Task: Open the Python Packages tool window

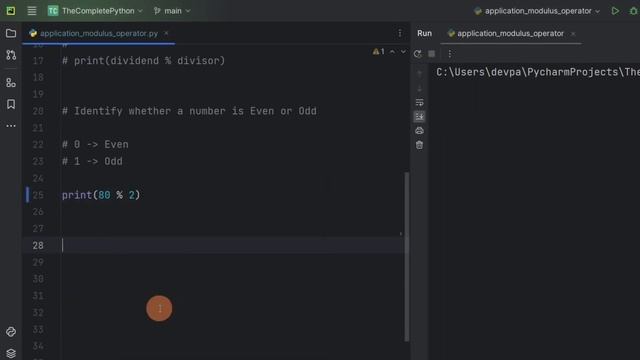Action: click(11, 332)
